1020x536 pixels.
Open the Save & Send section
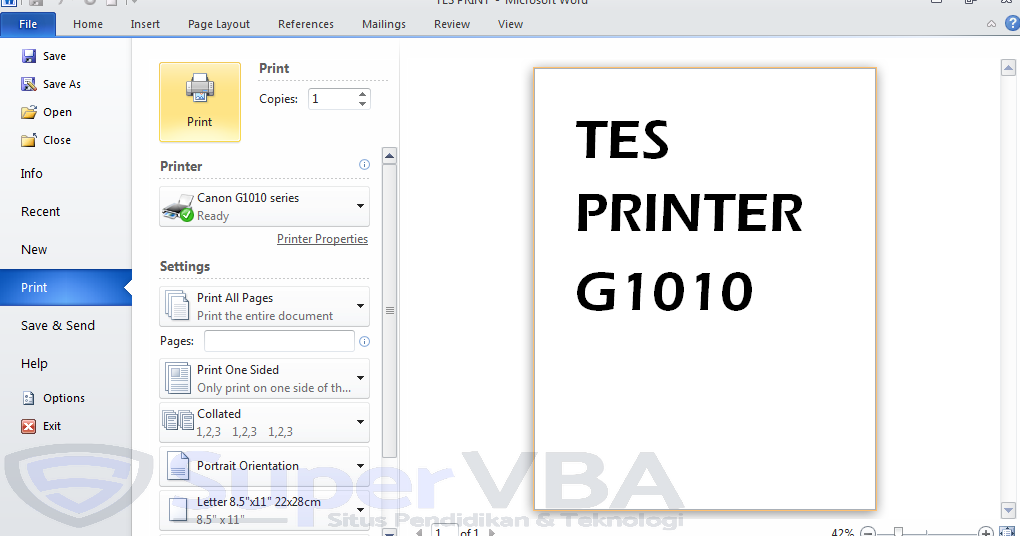[x=58, y=326]
